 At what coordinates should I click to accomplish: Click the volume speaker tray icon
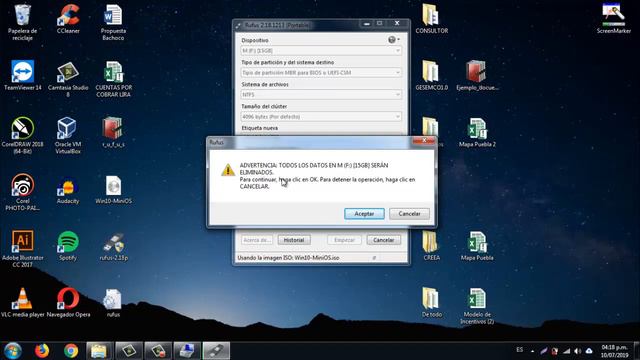pos(578,351)
